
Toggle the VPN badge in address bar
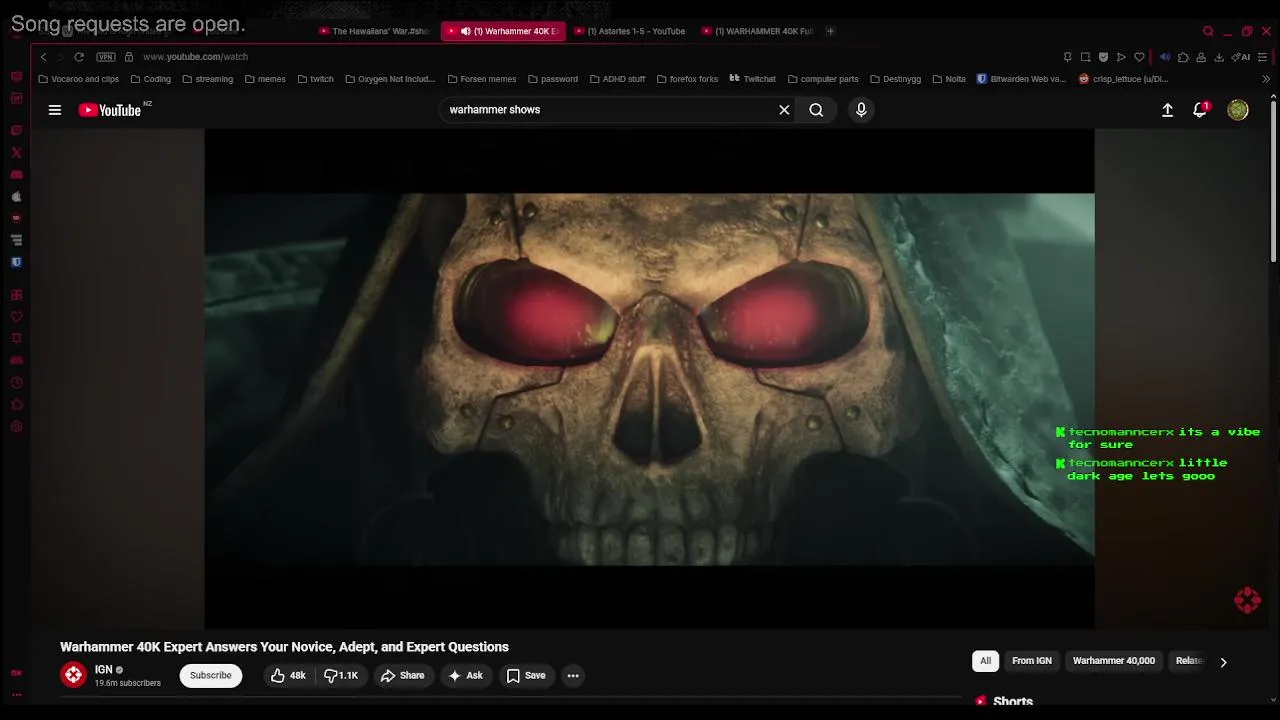pyautogui.click(x=106, y=57)
